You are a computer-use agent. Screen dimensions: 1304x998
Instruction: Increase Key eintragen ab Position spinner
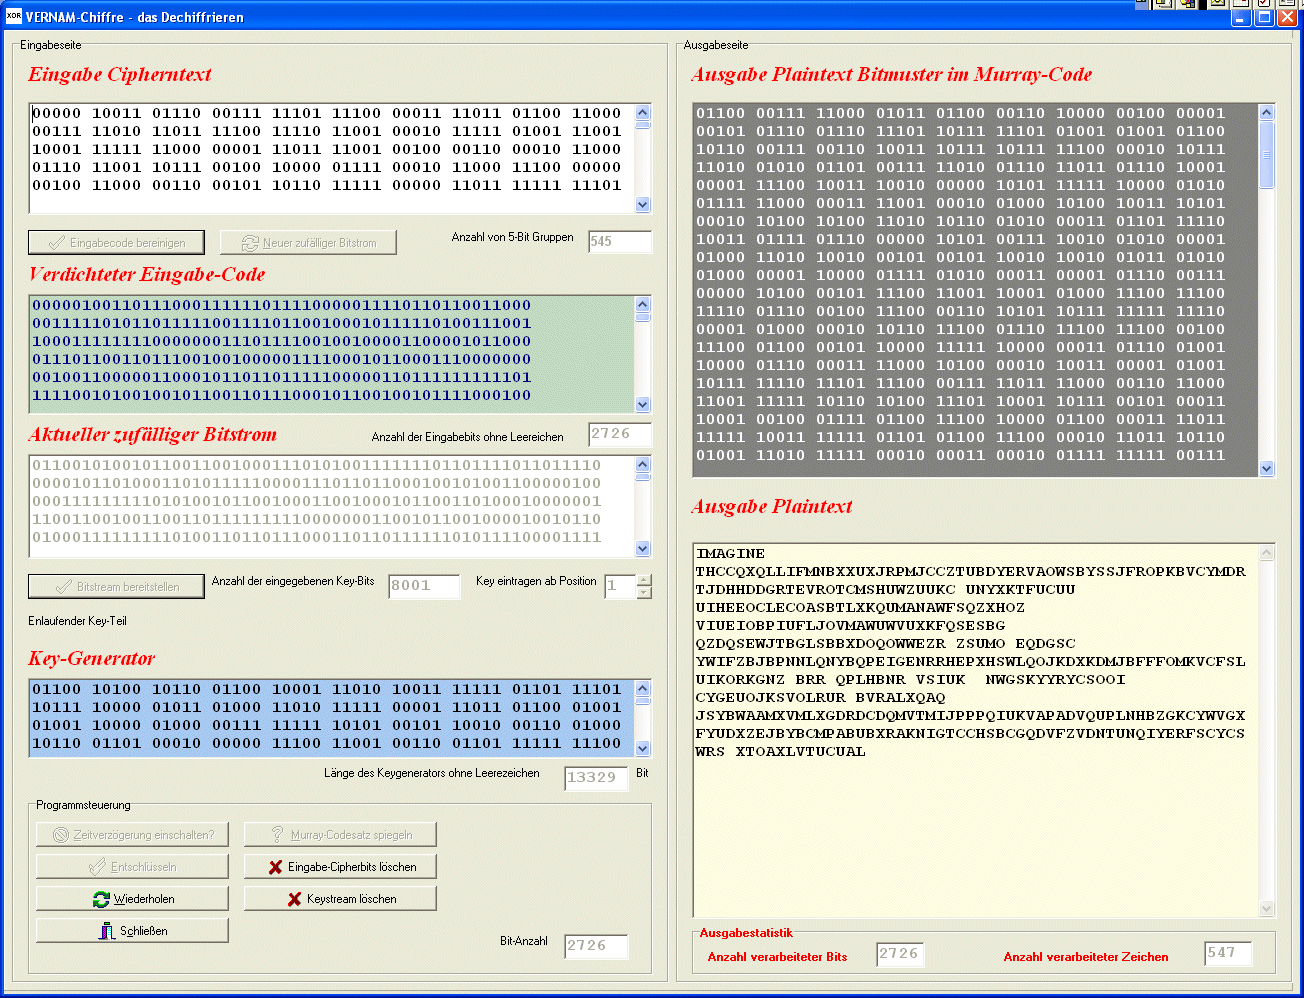[x=644, y=580]
